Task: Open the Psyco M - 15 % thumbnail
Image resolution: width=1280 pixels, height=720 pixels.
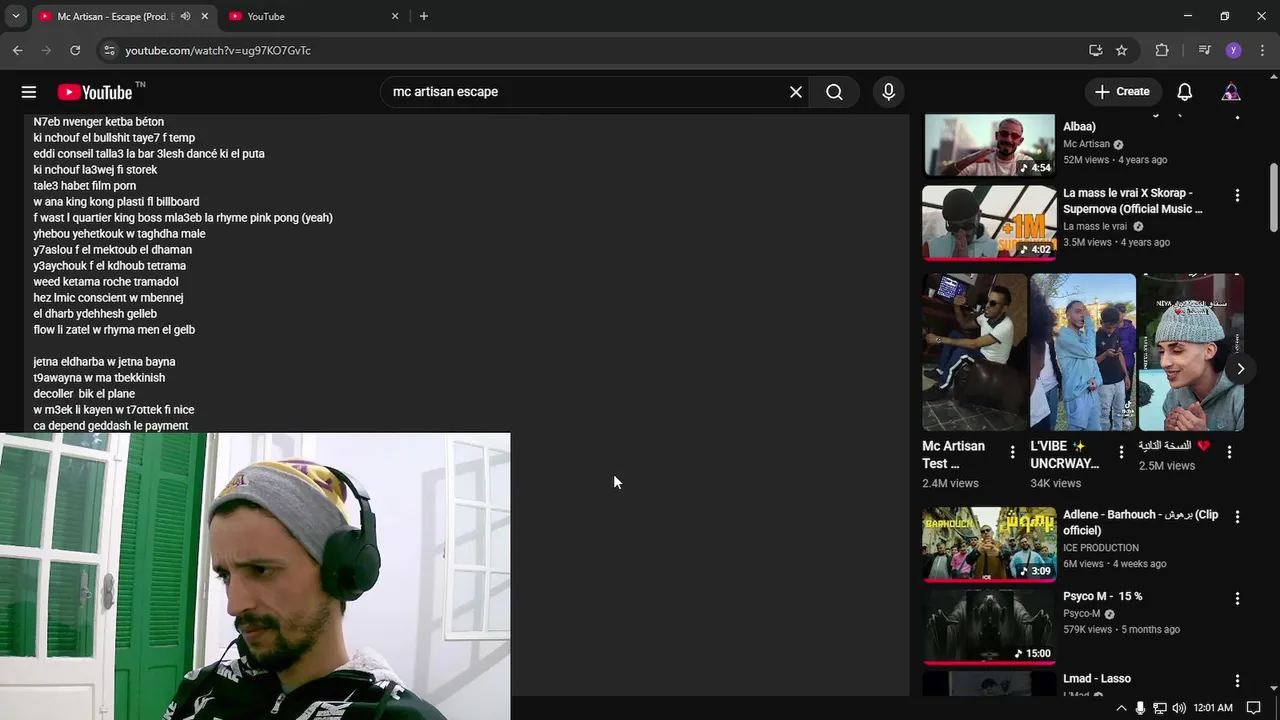Action: pos(989,626)
